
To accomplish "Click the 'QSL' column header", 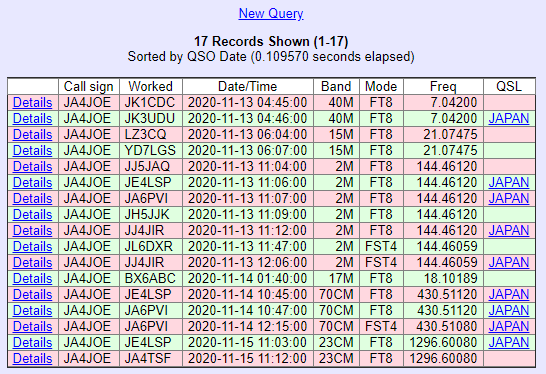I will click(509, 86).
